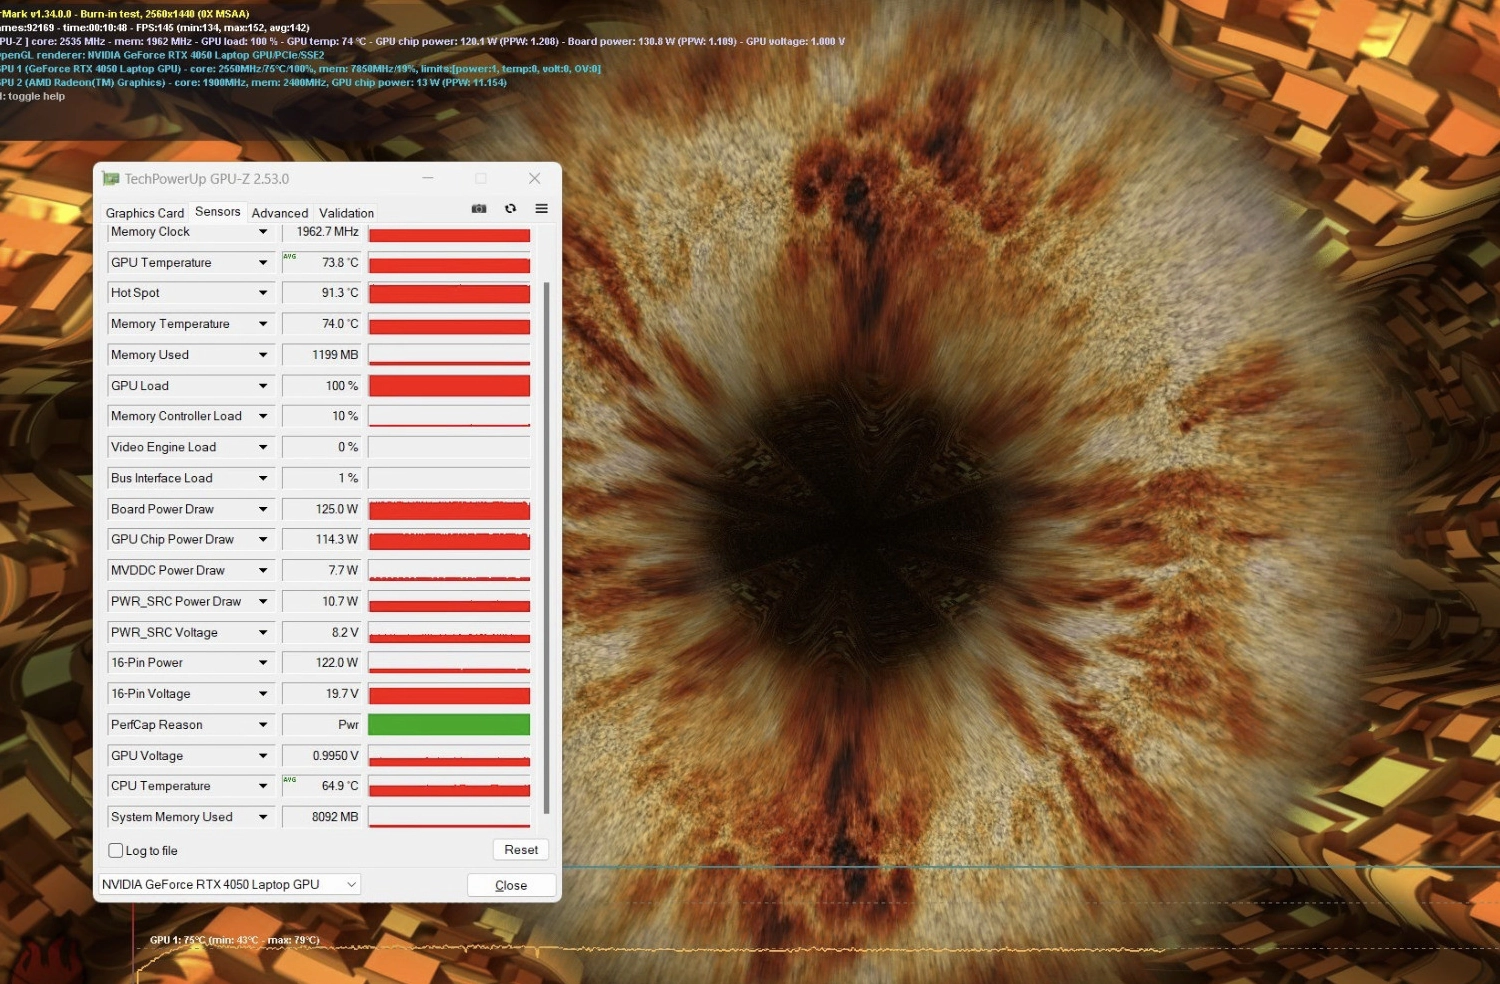The height and width of the screenshot is (984, 1500).
Task: Click the camera screenshot icon
Action: 479,209
